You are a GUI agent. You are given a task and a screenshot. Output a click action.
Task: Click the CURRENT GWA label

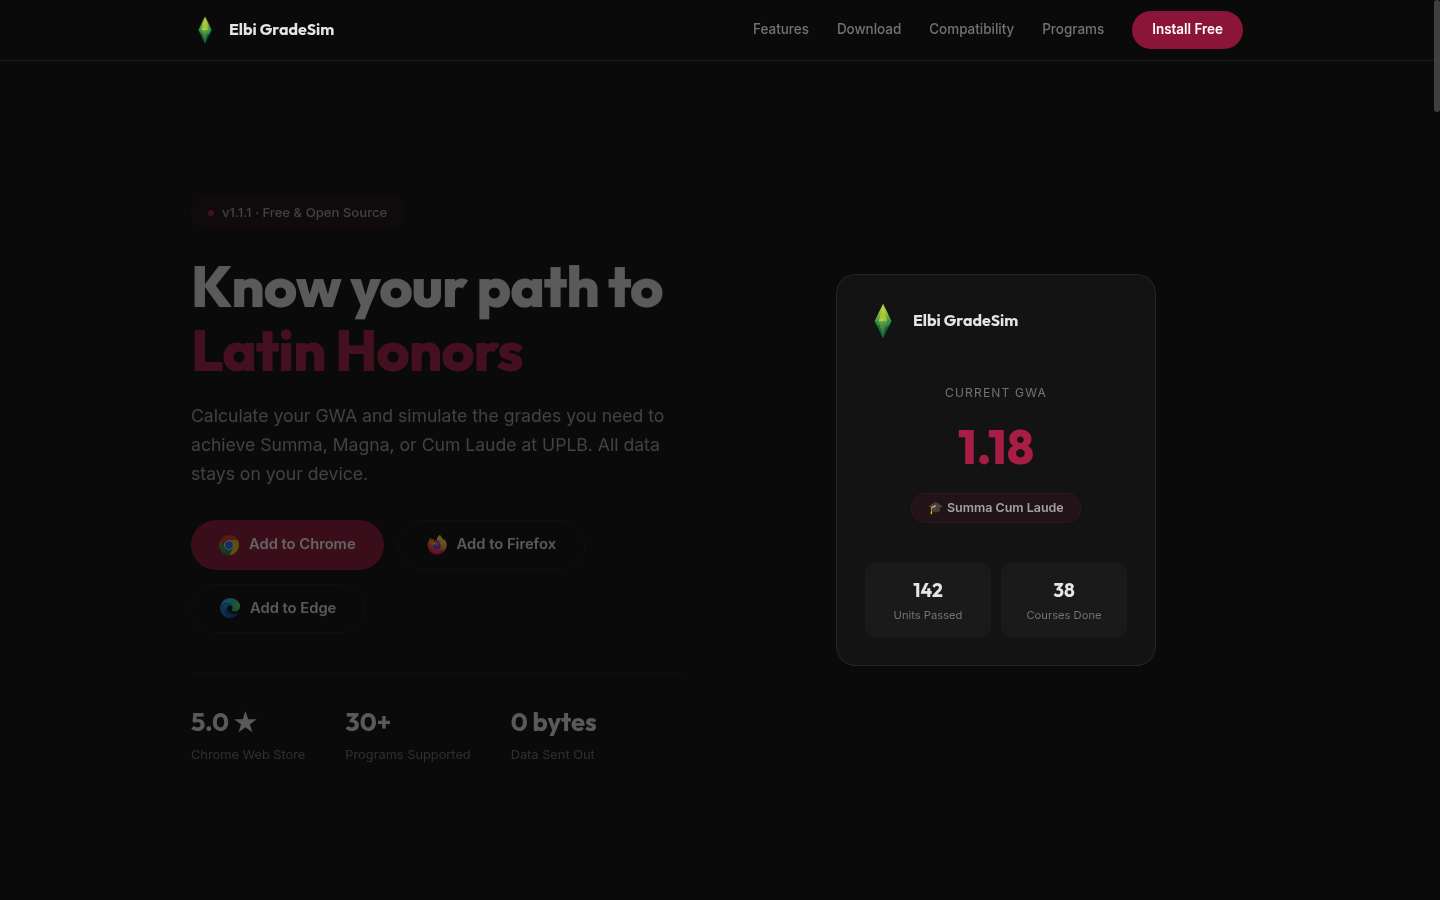[995, 393]
